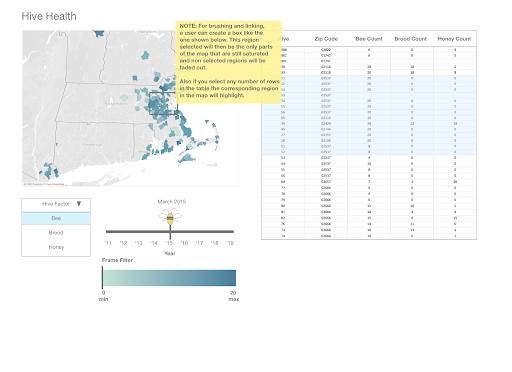This screenshot has width=512, height=372.
Task: Click the Frame Filter label
Action: coord(117,260)
